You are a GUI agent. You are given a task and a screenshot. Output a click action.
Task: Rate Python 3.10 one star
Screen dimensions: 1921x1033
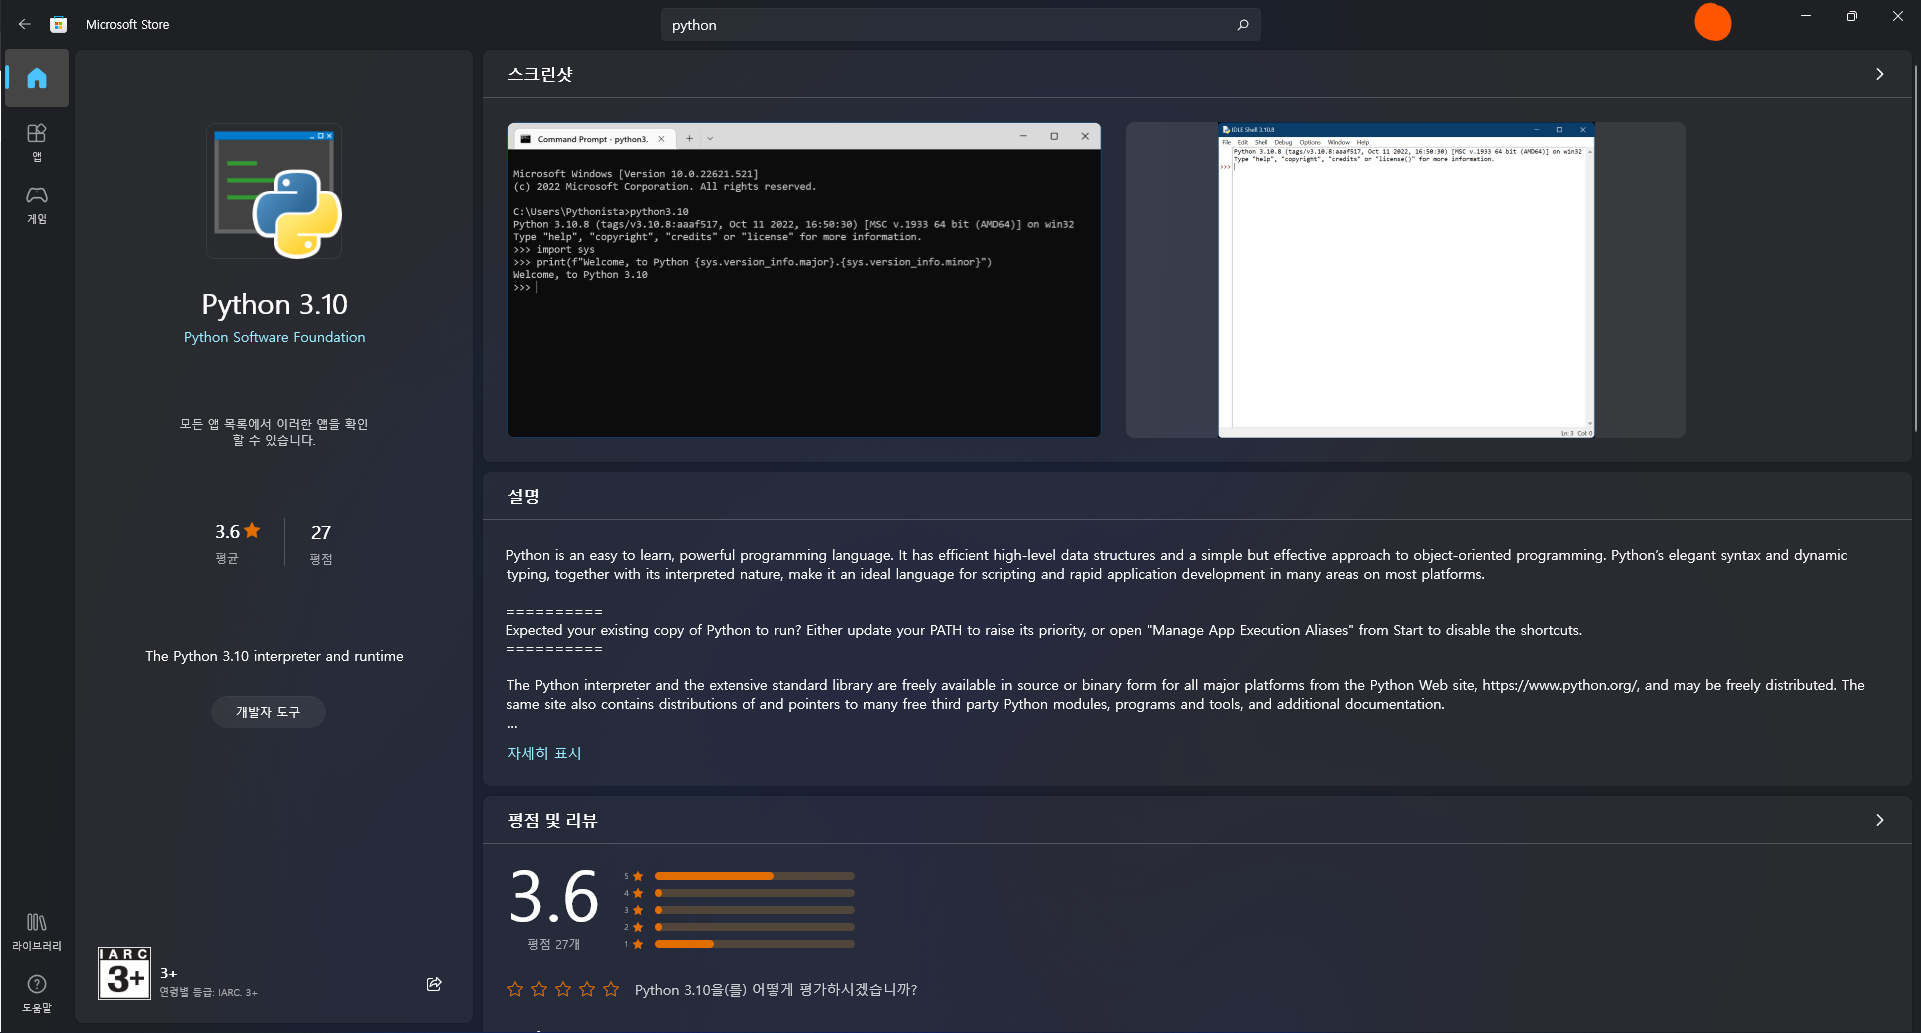pyautogui.click(x=515, y=989)
